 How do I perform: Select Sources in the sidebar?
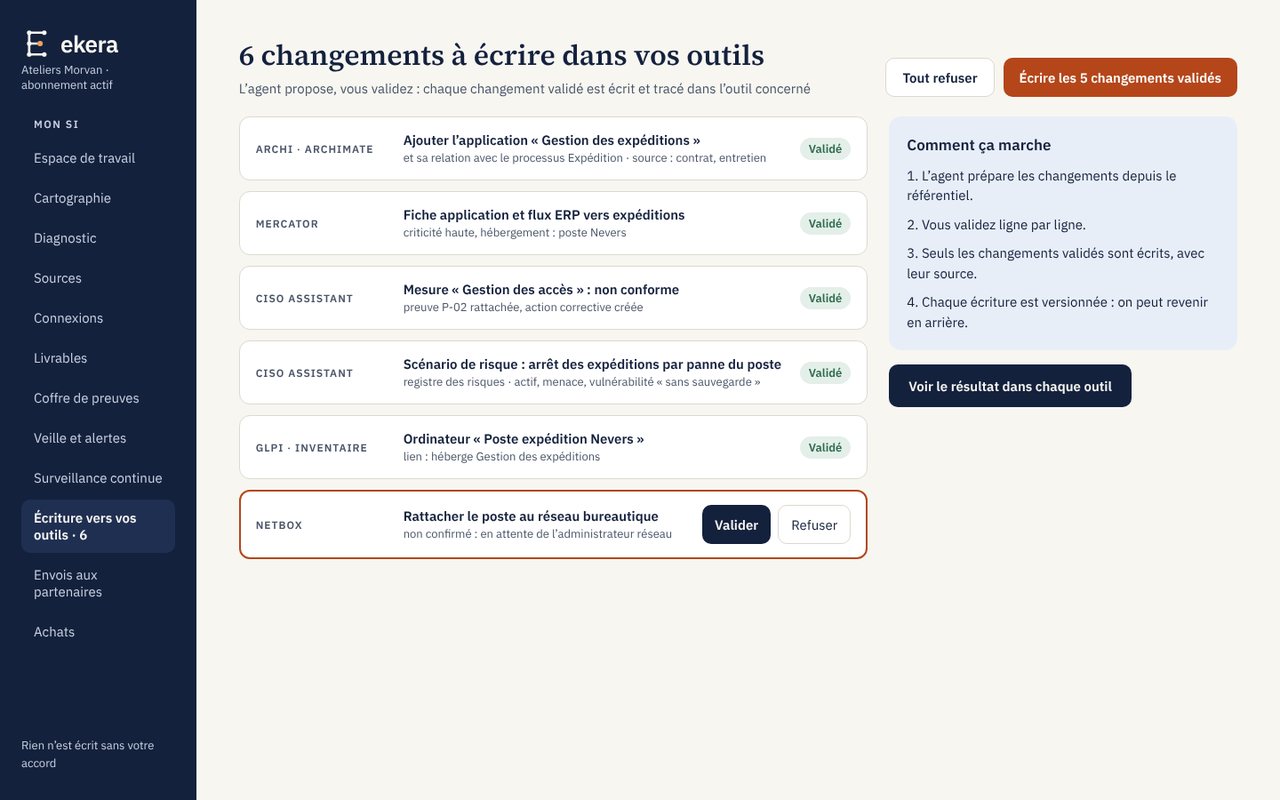point(98,278)
